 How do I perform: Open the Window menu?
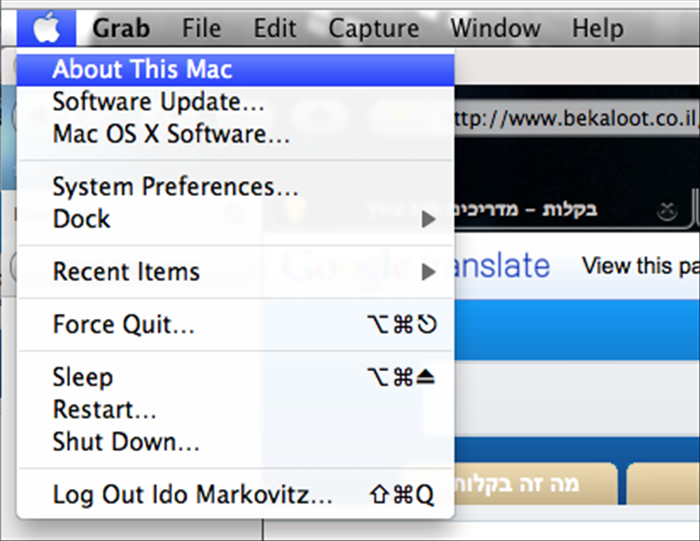tap(495, 29)
